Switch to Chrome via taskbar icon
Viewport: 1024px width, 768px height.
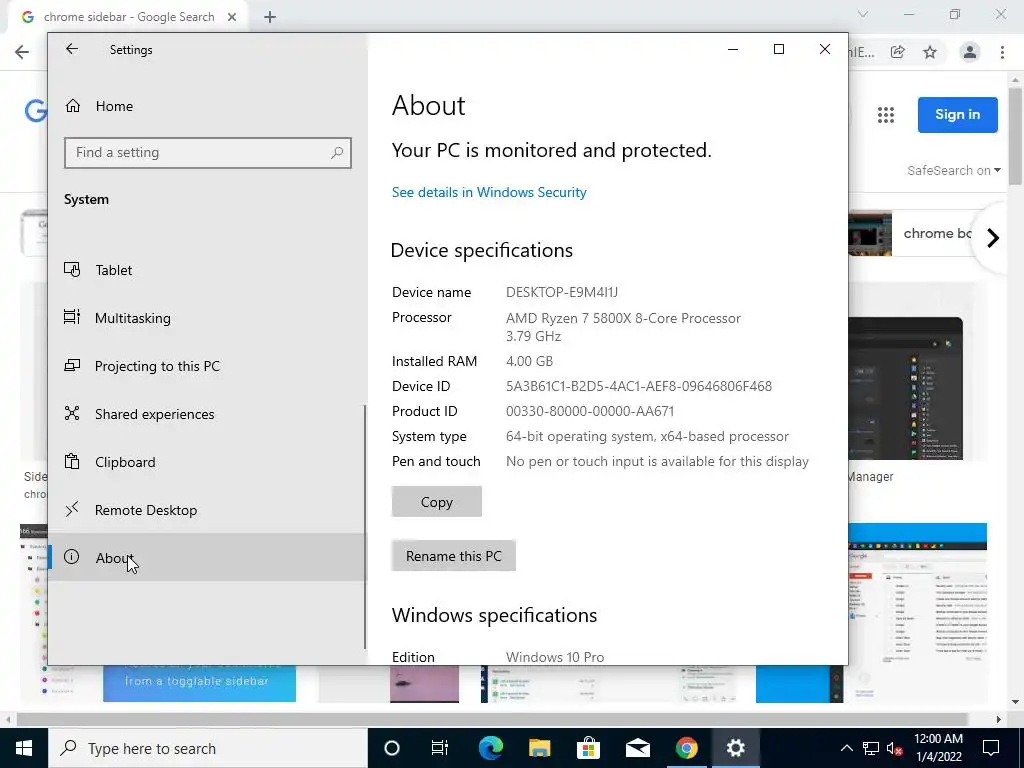(x=686, y=748)
